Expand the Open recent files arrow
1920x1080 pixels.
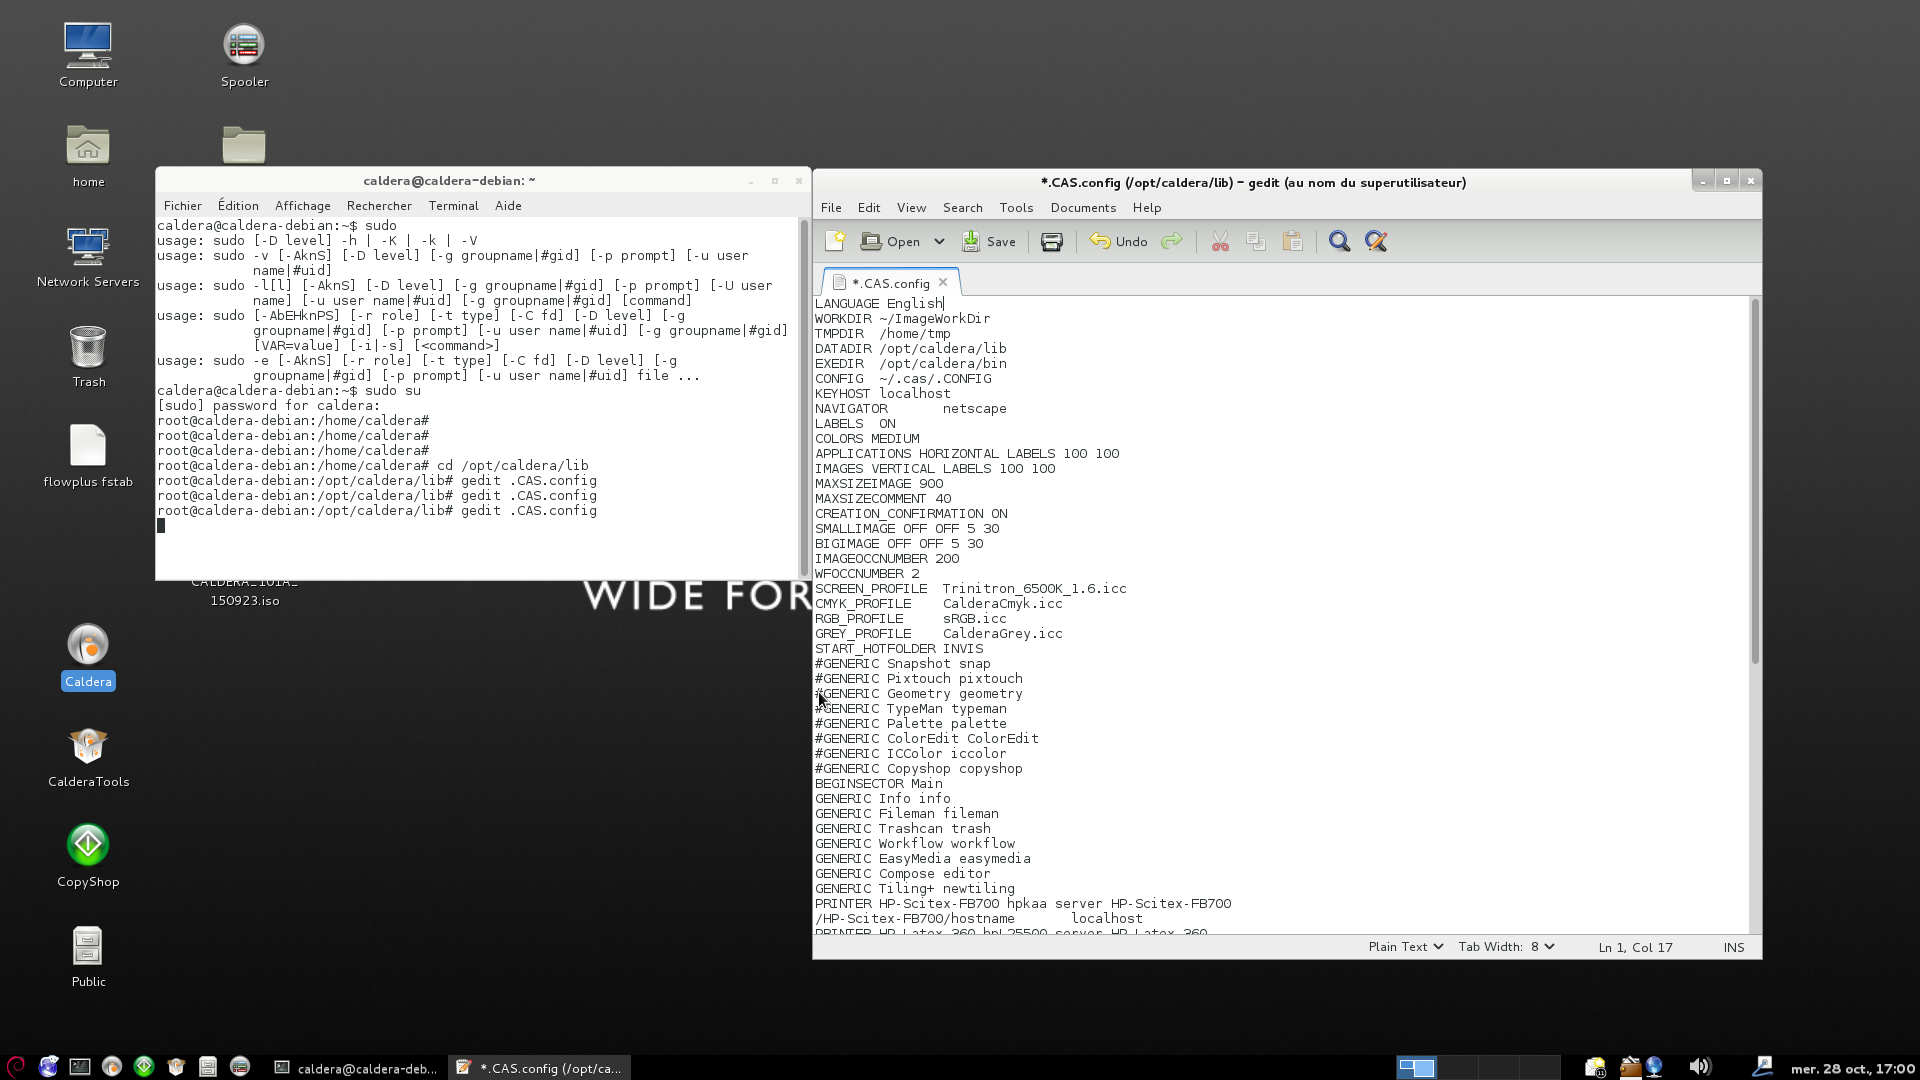point(939,242)
